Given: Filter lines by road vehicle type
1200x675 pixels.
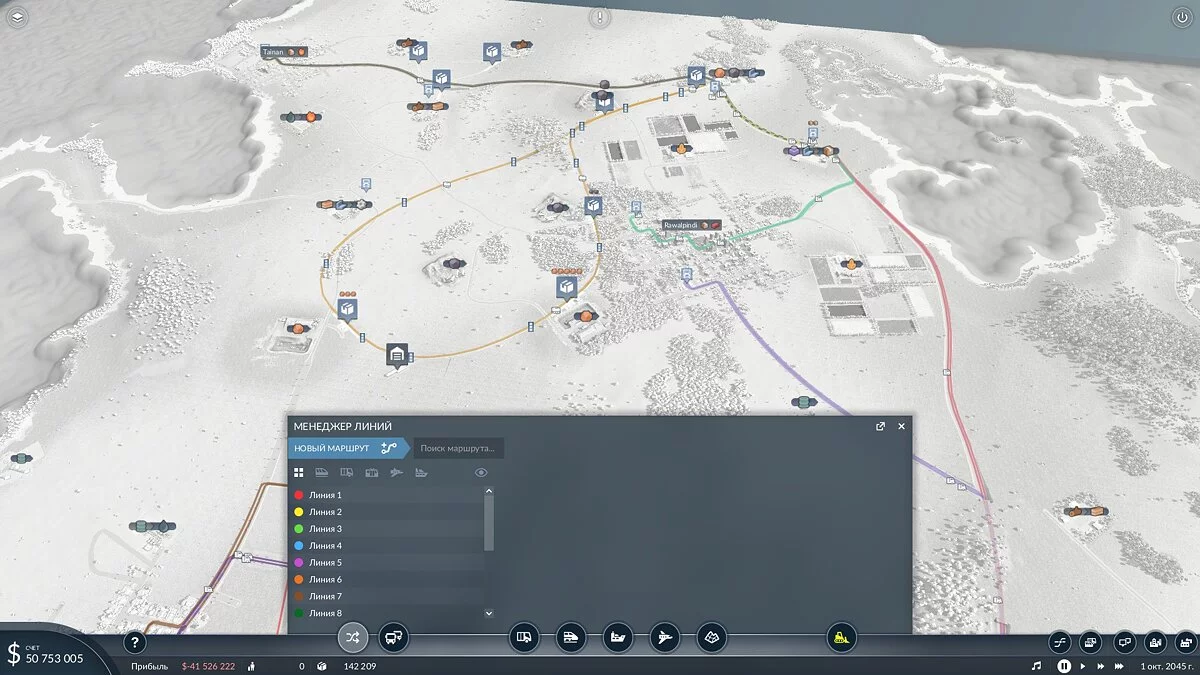Looking at the screenshot, I should (x=346, y=472).
